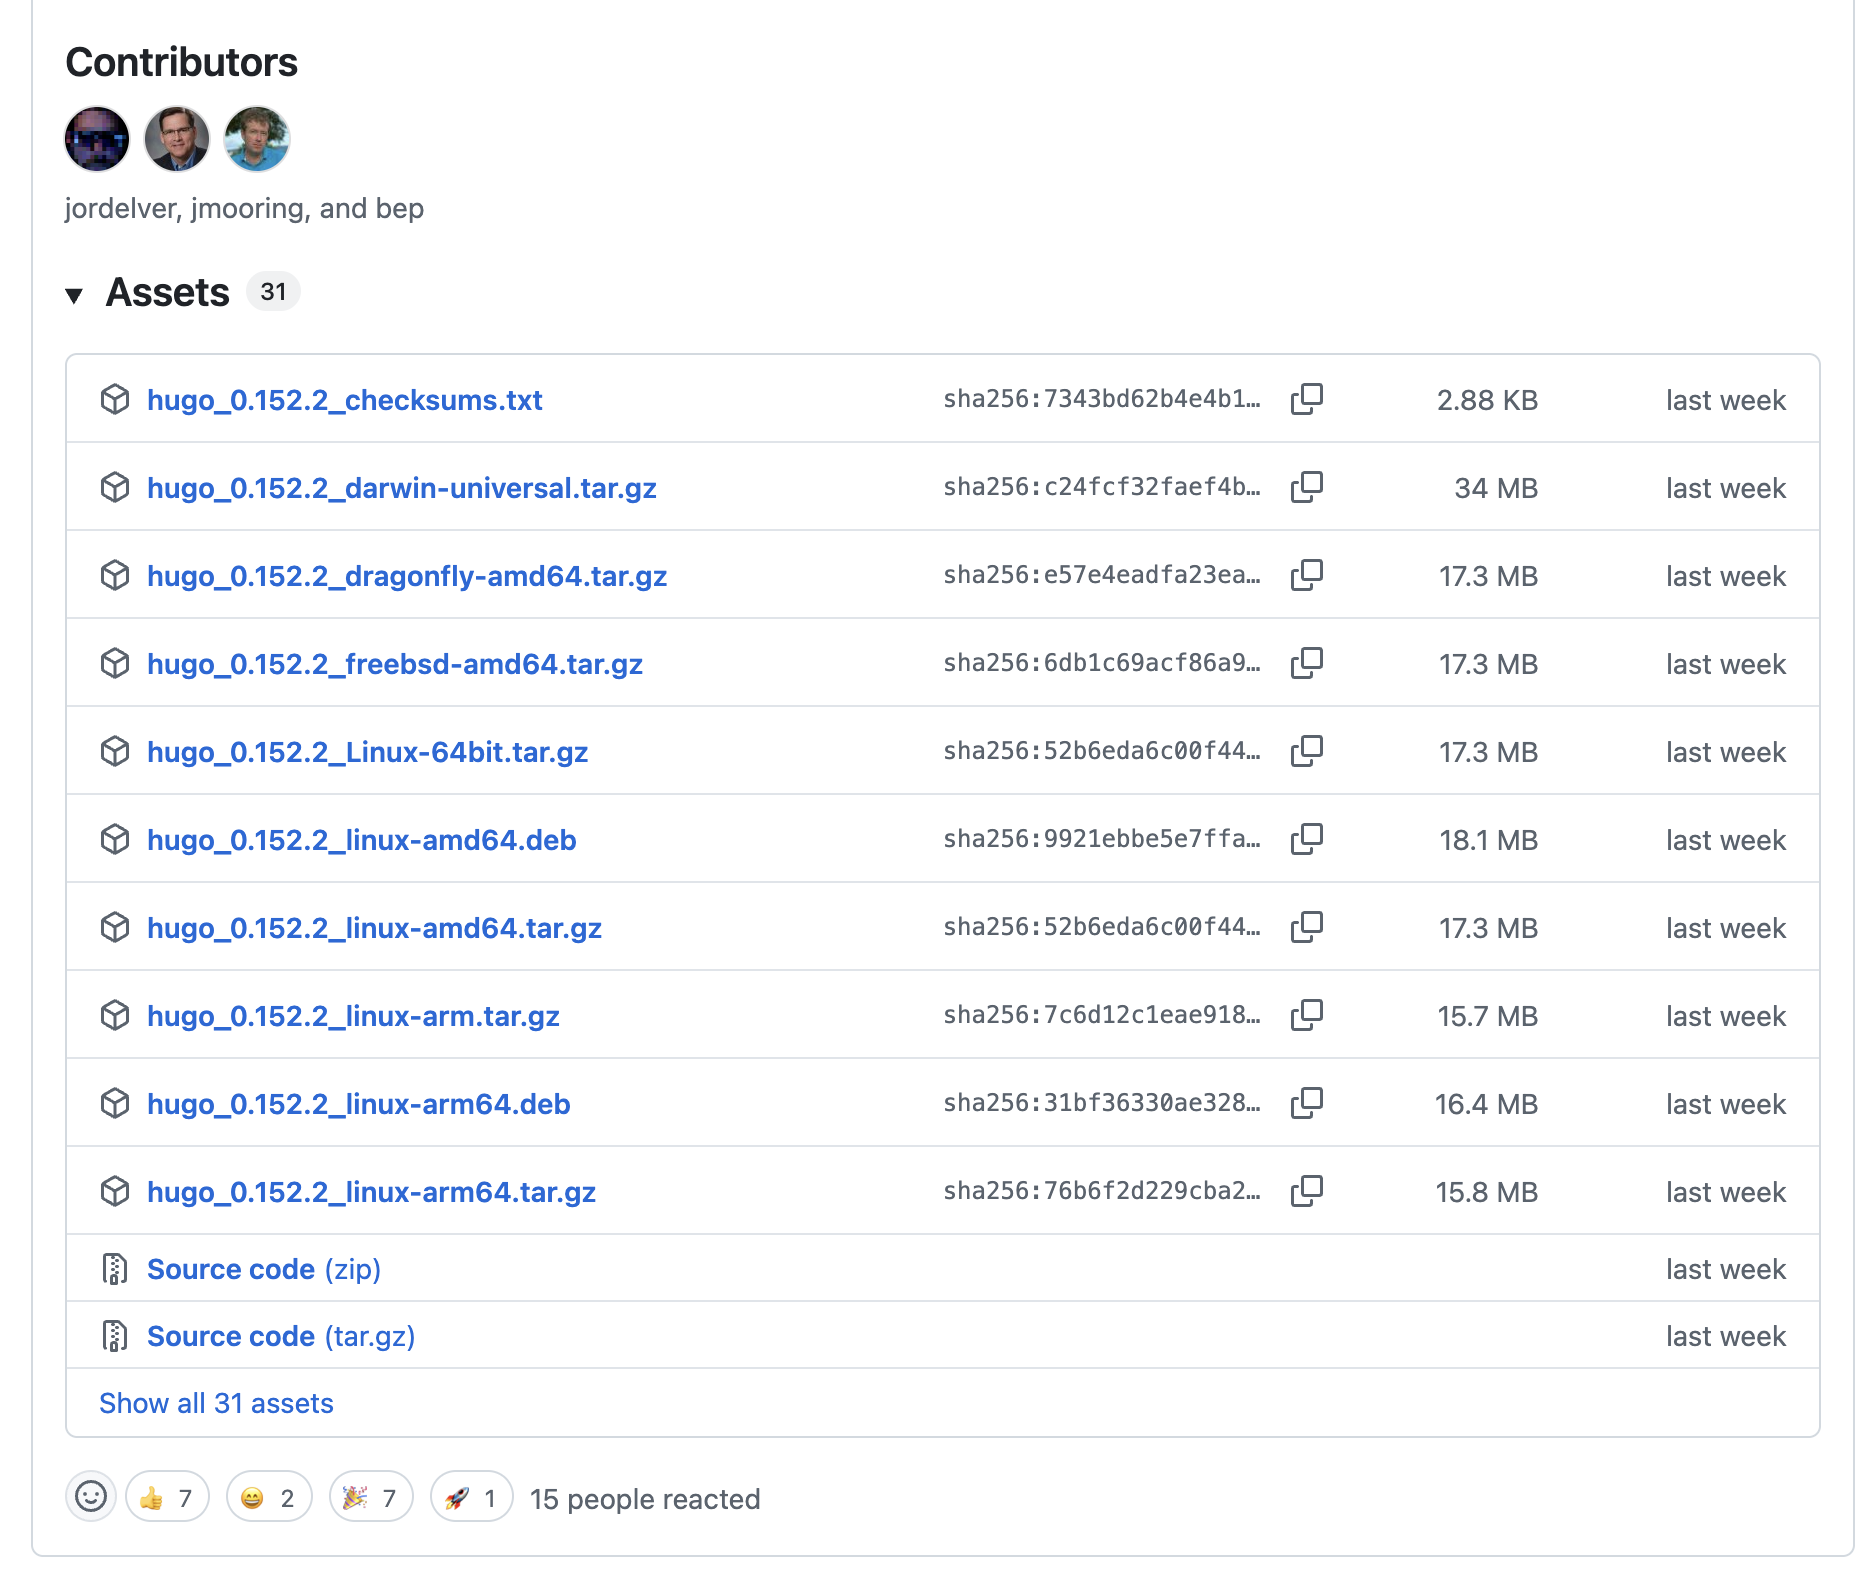The image size is (1874, 1570).
Task: Download hugo_0.152.2_linux-arm.tar.gz
Action: pos(353,1016)
